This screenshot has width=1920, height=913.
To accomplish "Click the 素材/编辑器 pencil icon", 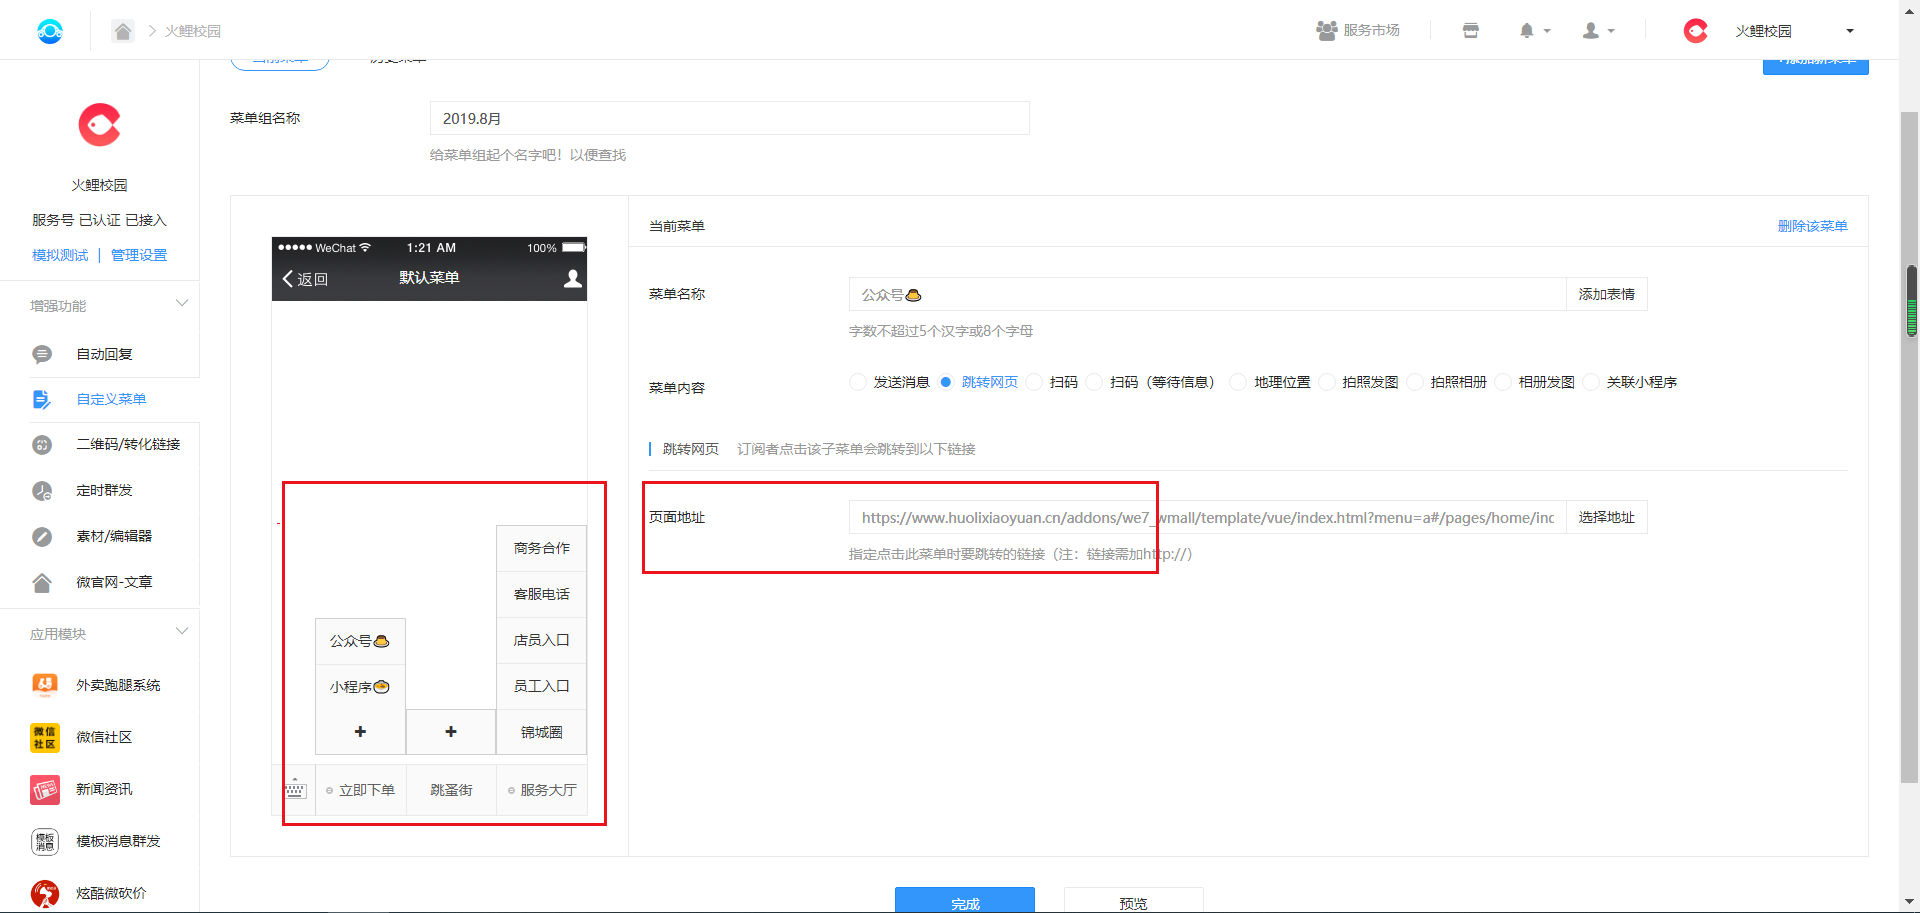I will (42, 537).
